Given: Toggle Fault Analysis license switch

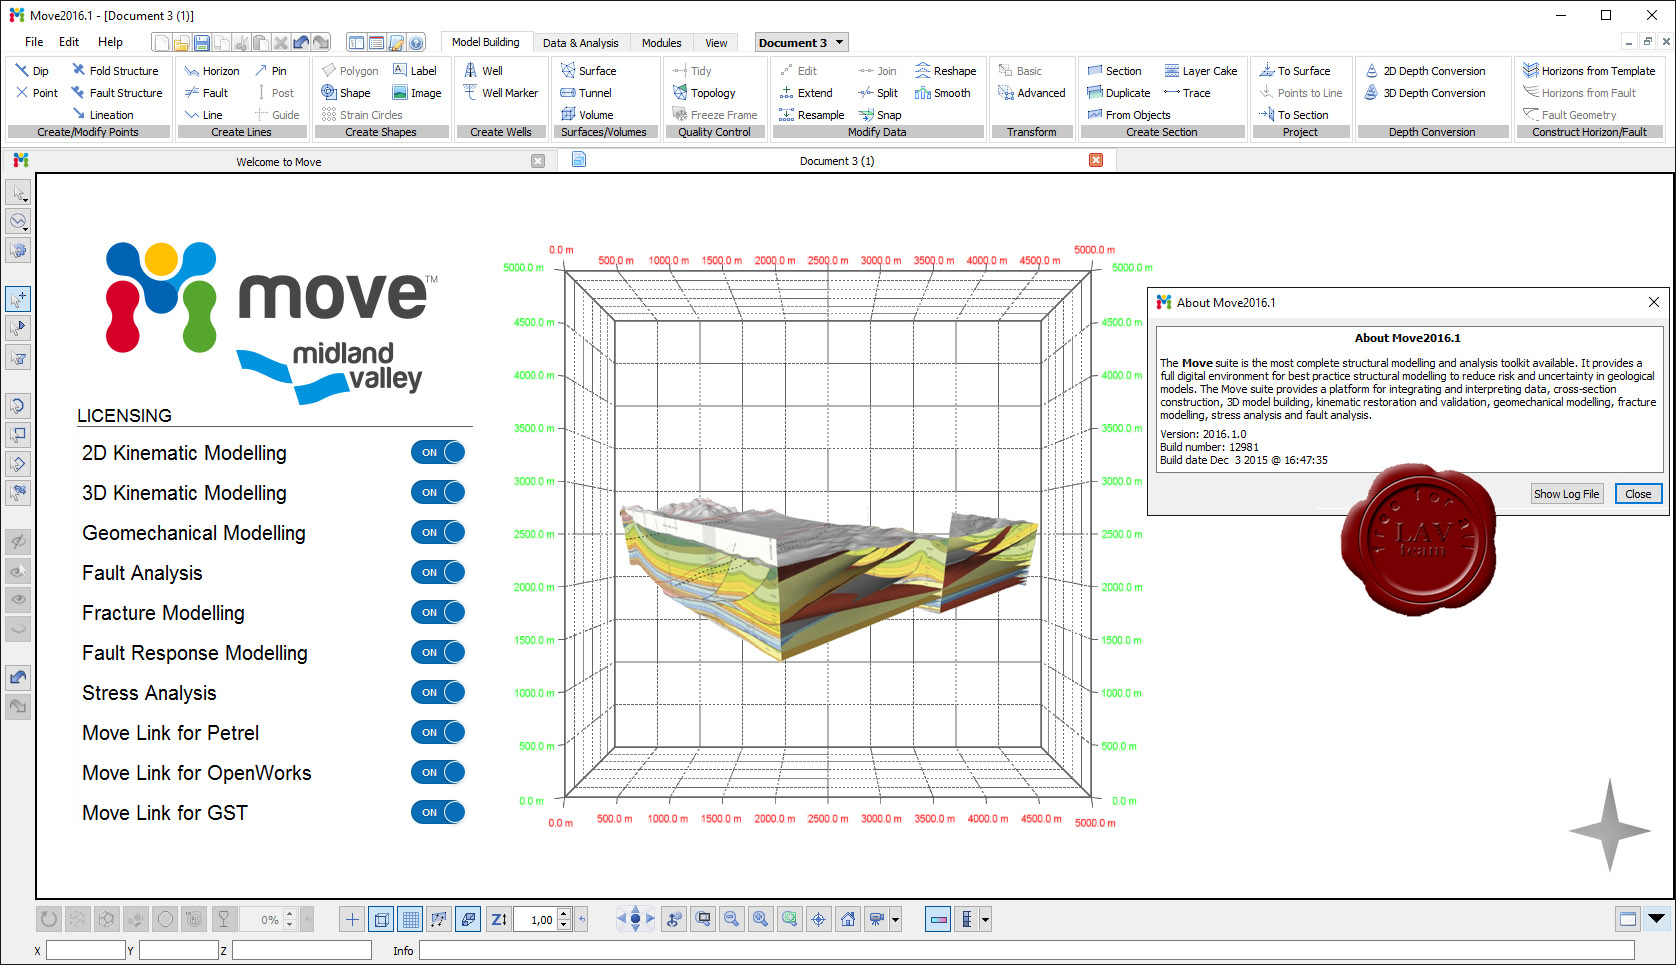Looking at the screenshot, I should pyautogui.click(x=438, y=572).
